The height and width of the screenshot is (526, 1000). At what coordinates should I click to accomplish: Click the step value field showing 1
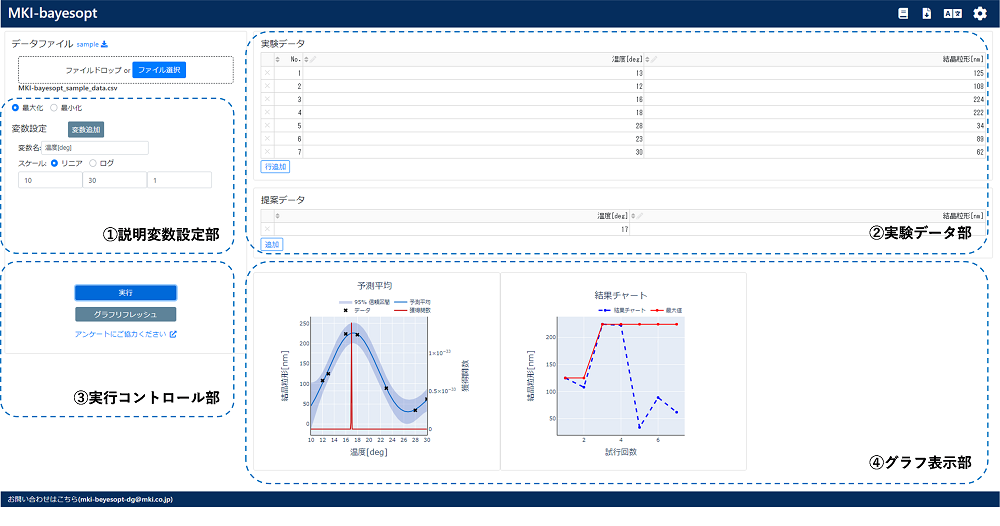179,180
